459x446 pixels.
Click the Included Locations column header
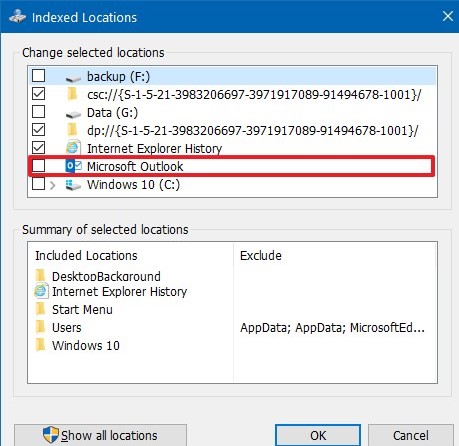click(86, 256)
